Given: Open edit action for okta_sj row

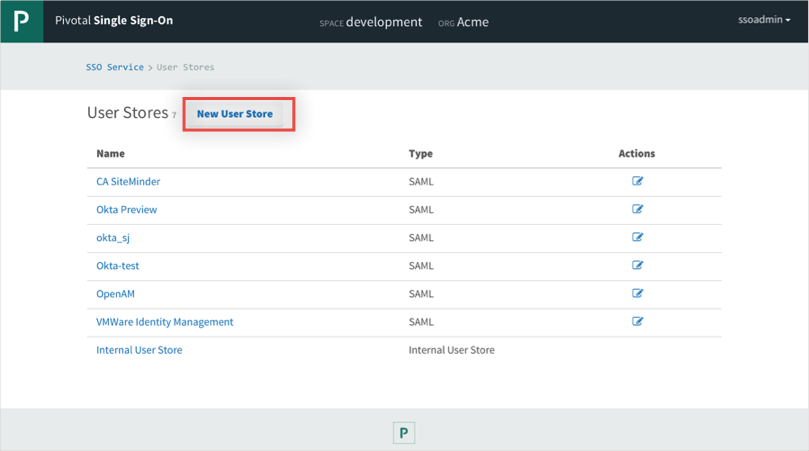Looking at the screenshot, I should (637, 237).
